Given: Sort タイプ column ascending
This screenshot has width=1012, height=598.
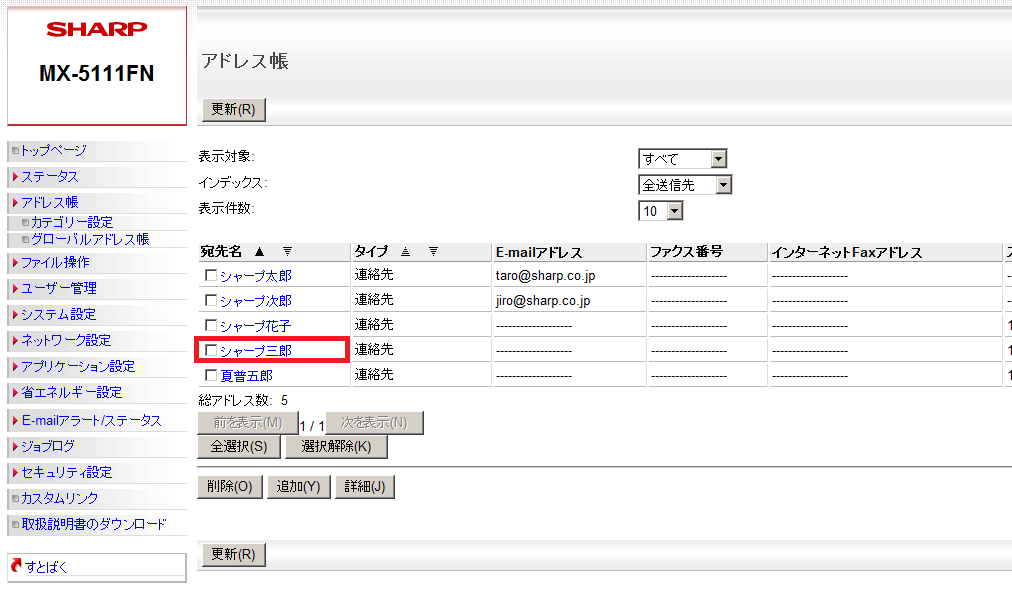Looking at the screenshot, I should (406, 252).
